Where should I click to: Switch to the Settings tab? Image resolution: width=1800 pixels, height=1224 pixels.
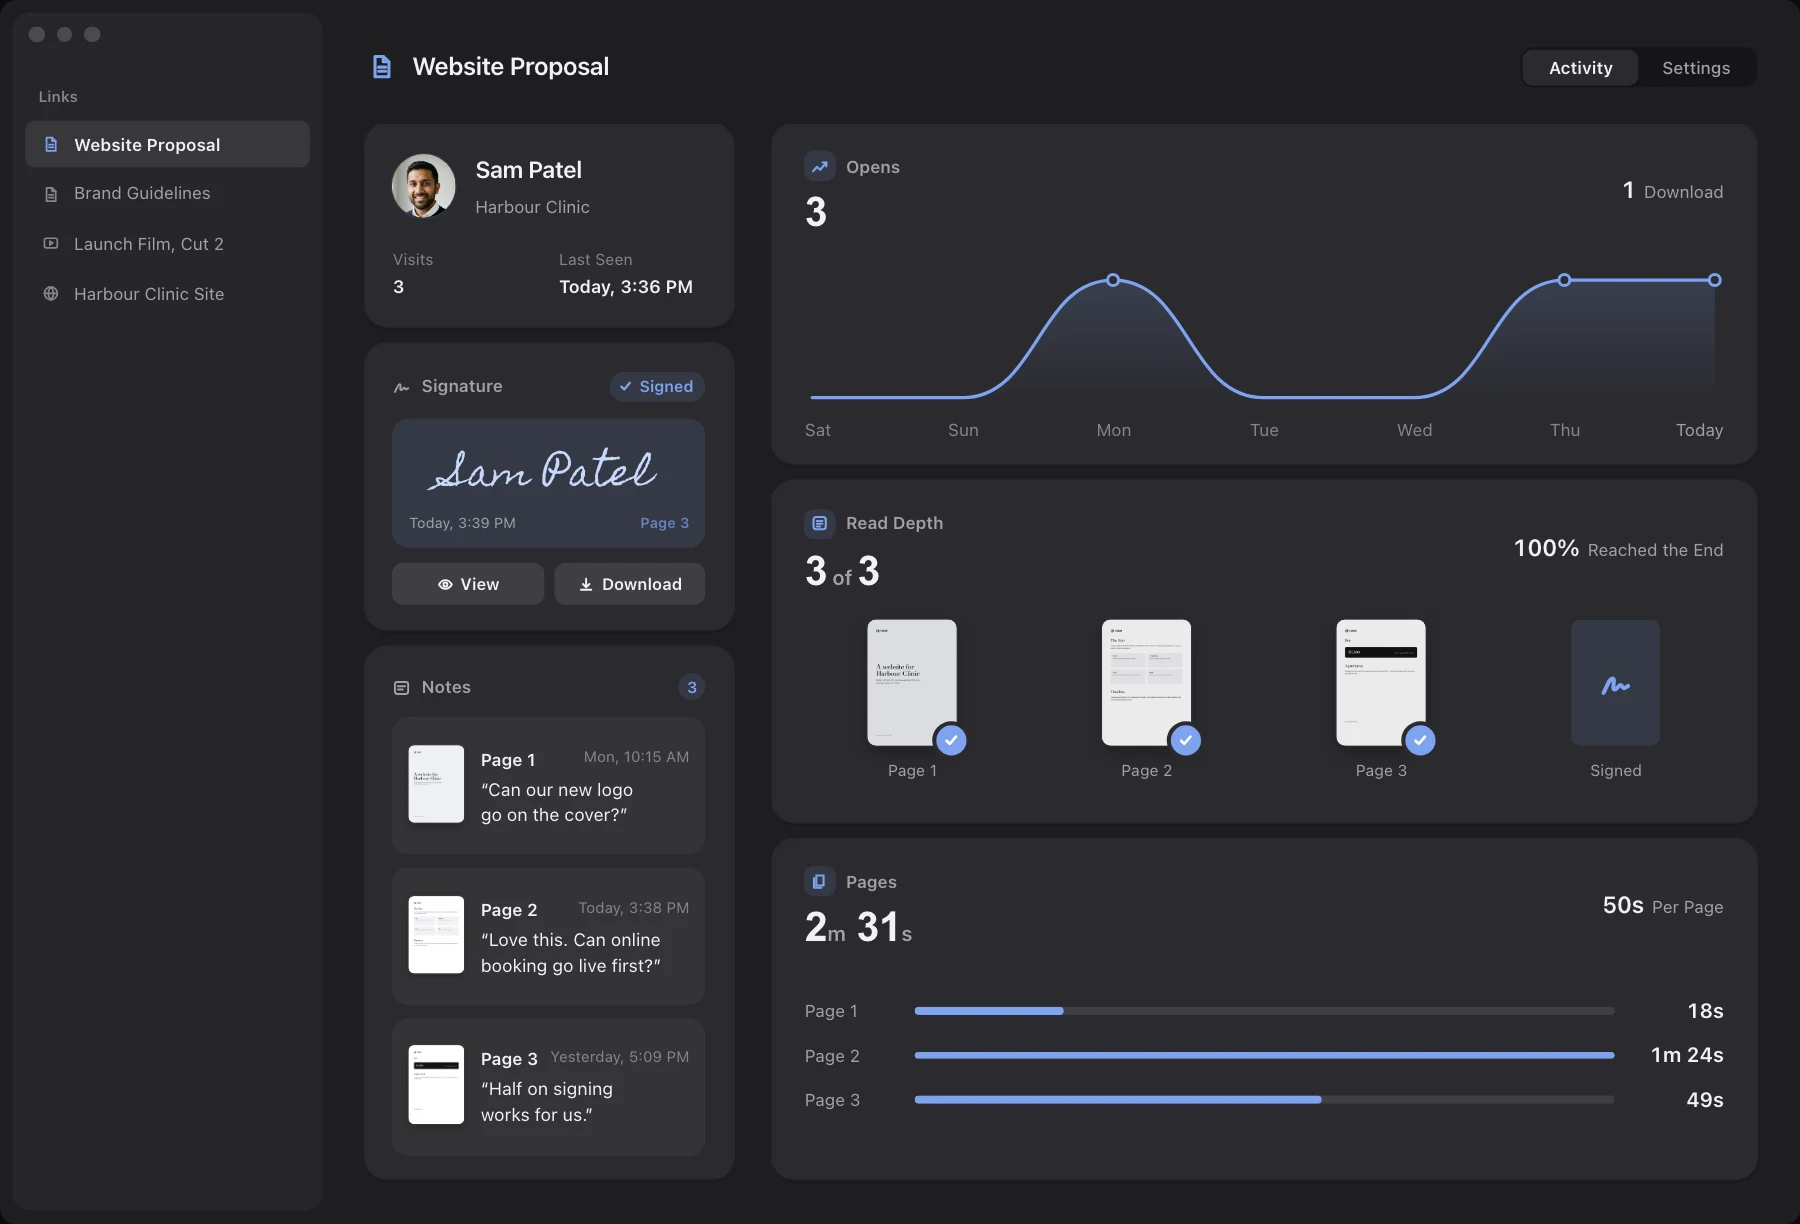point(1696,68)
